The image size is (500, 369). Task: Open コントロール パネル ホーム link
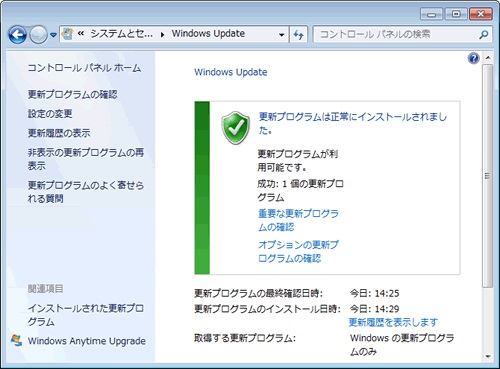(84, 68)
